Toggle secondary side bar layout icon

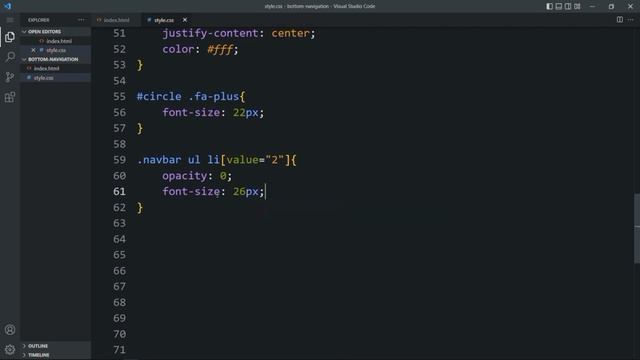coord(568,6)
